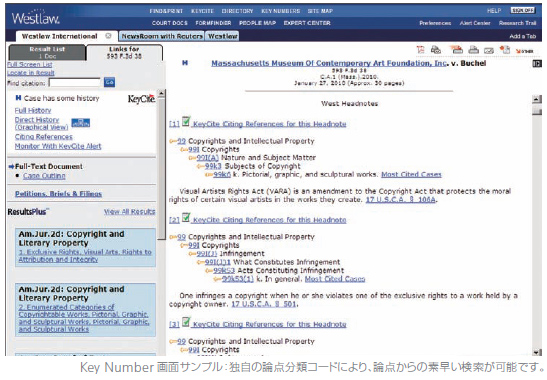Open the Full History link
The width and height of the screenshot is (547, 380).
click(33, 110)
